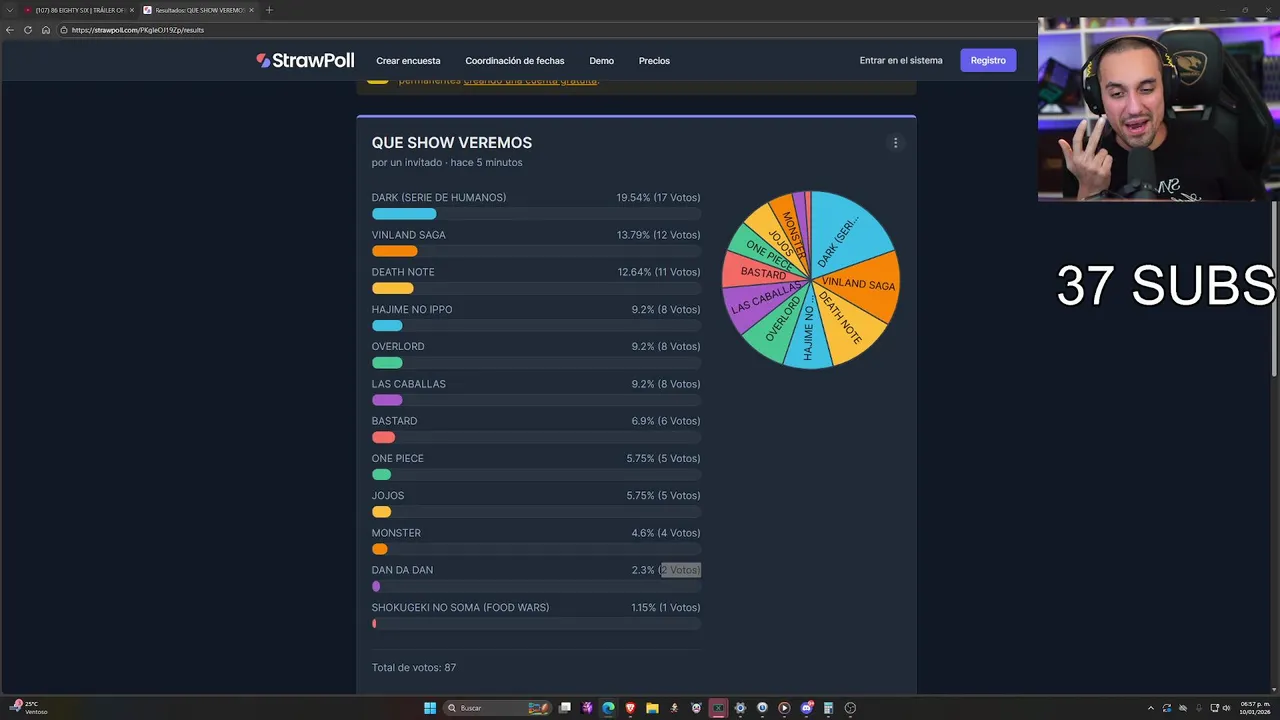Open the media player taskbar icon
Screen dimensions: 1280x720
[784, 708]
